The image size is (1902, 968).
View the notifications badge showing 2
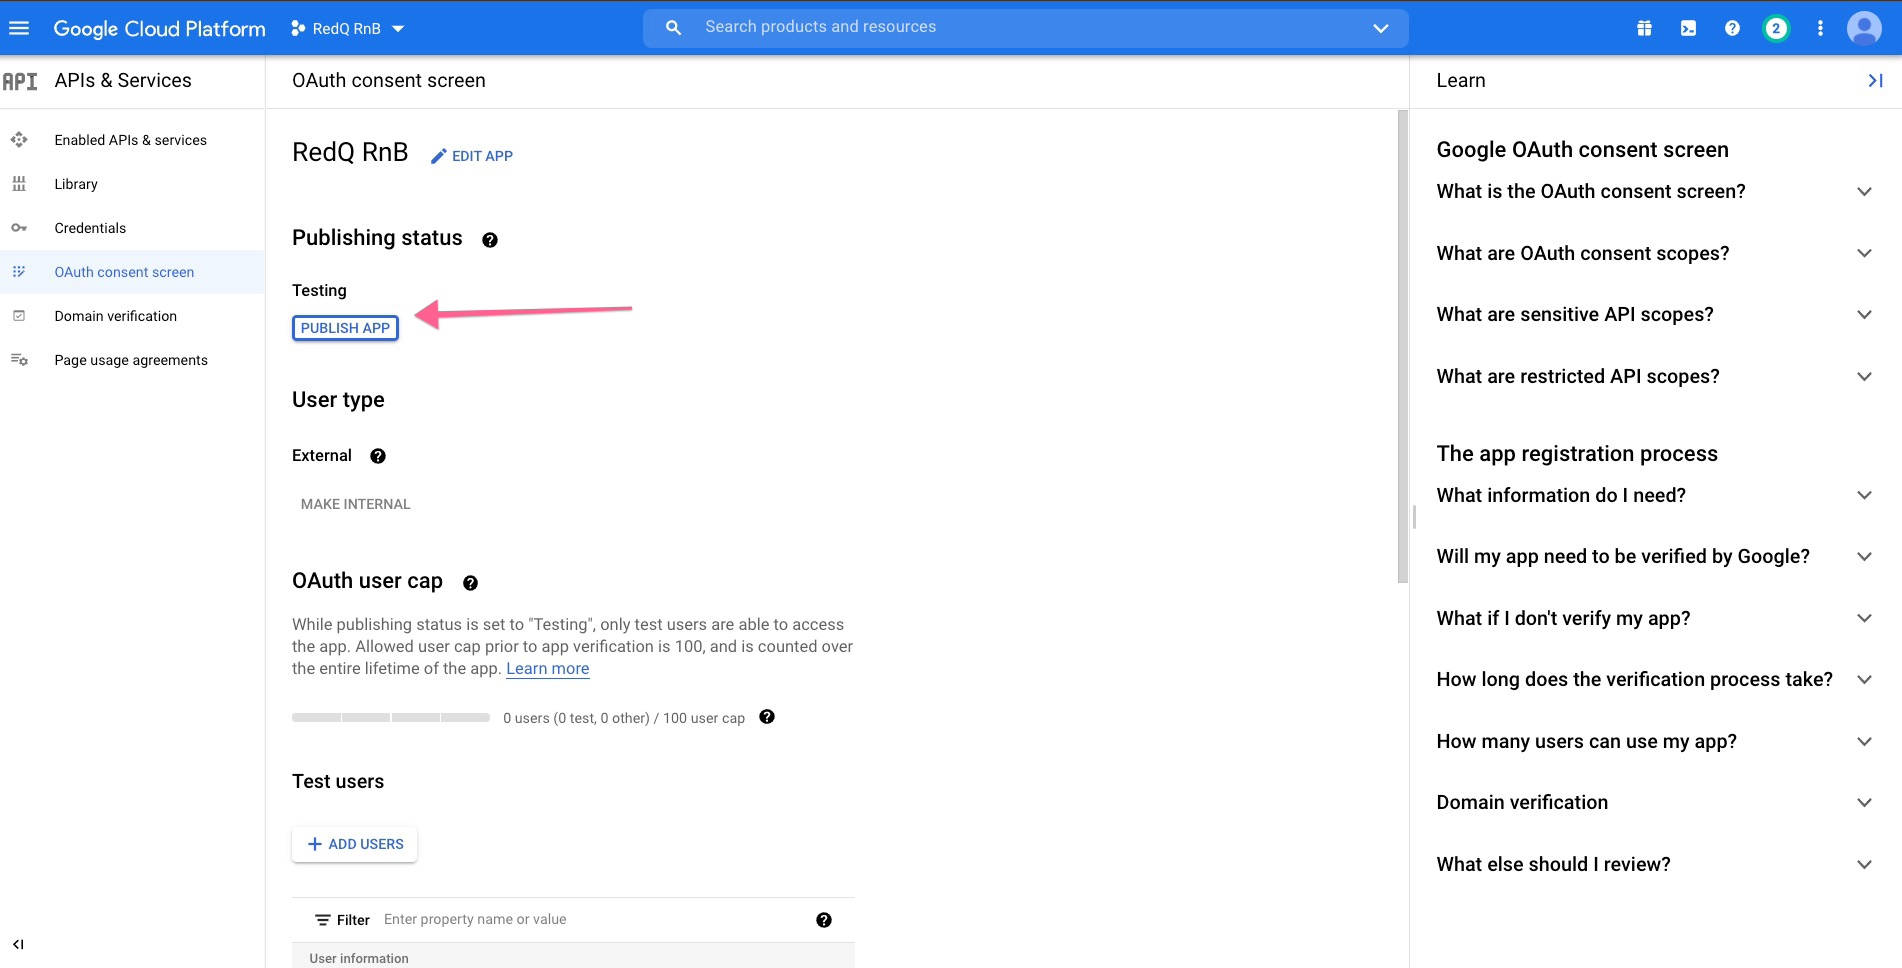point(1776,28)
